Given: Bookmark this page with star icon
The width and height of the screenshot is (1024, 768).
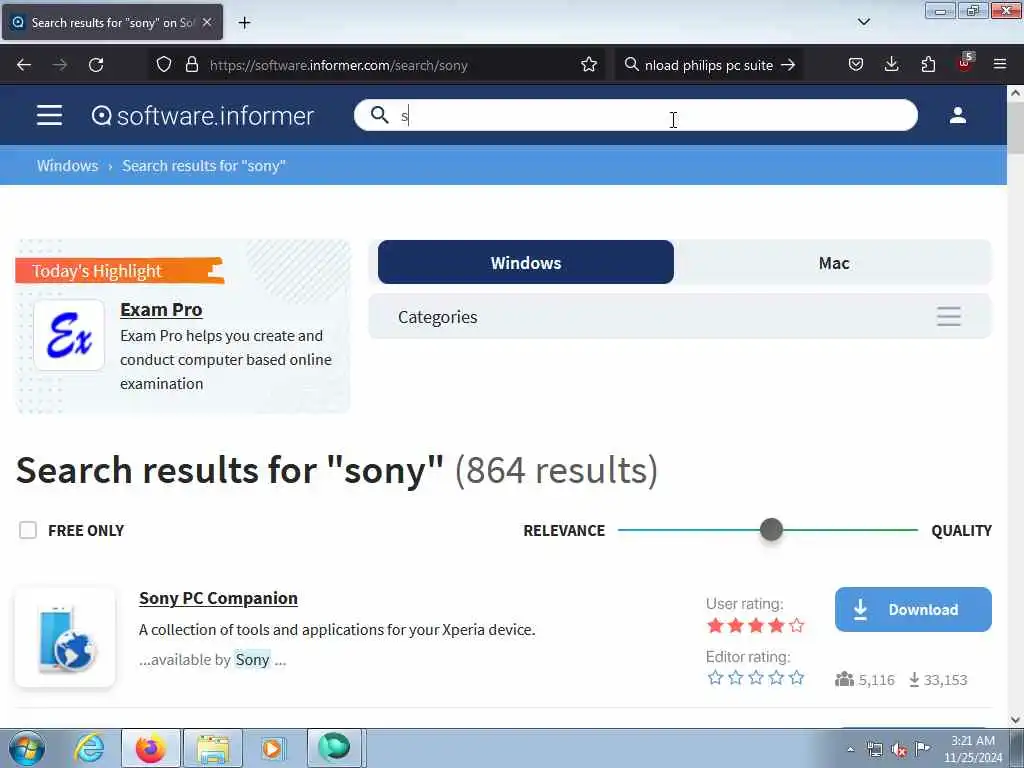Looking at the screenshot, I should pyautogui.click(x=589, y=65).
